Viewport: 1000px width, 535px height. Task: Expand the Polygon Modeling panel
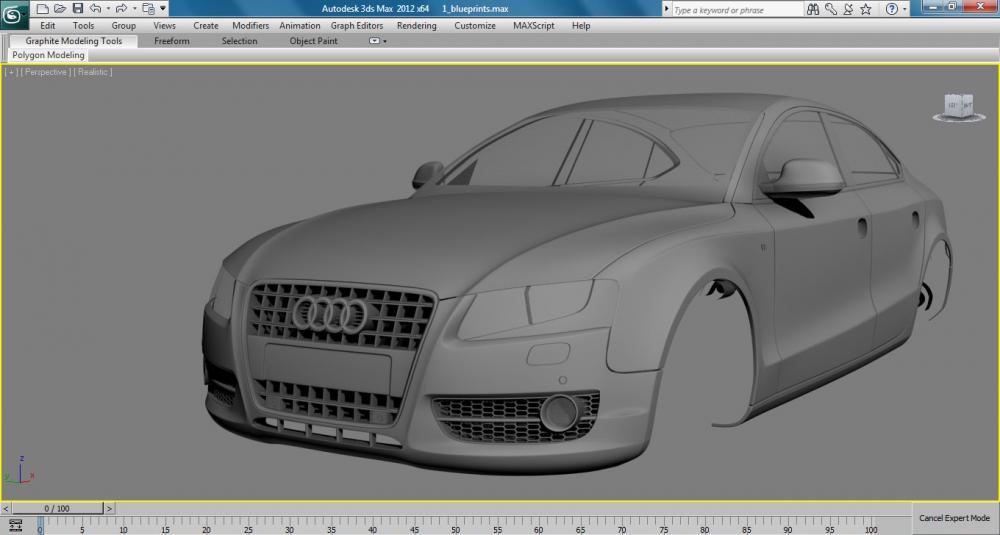pos(48,55)
